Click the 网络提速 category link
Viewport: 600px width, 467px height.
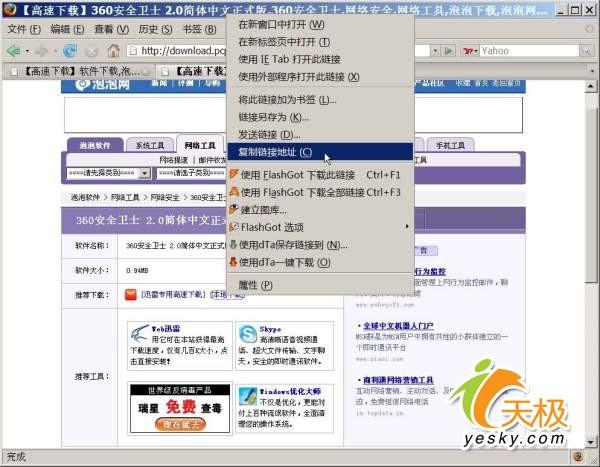pyautogui.click(x=173, y=160)
